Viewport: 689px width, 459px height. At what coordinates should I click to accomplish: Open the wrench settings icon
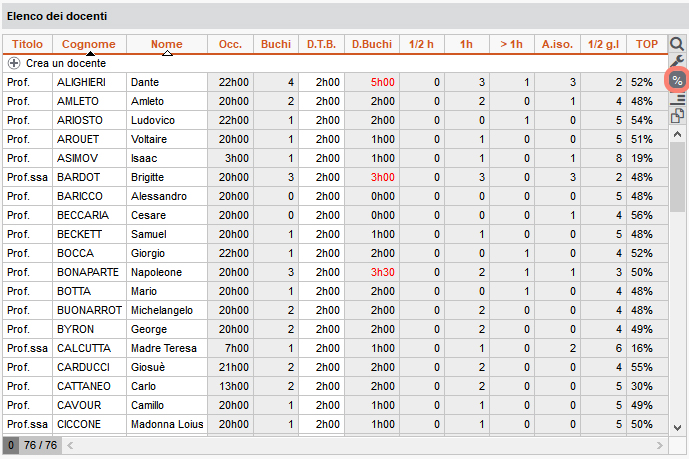677,61
